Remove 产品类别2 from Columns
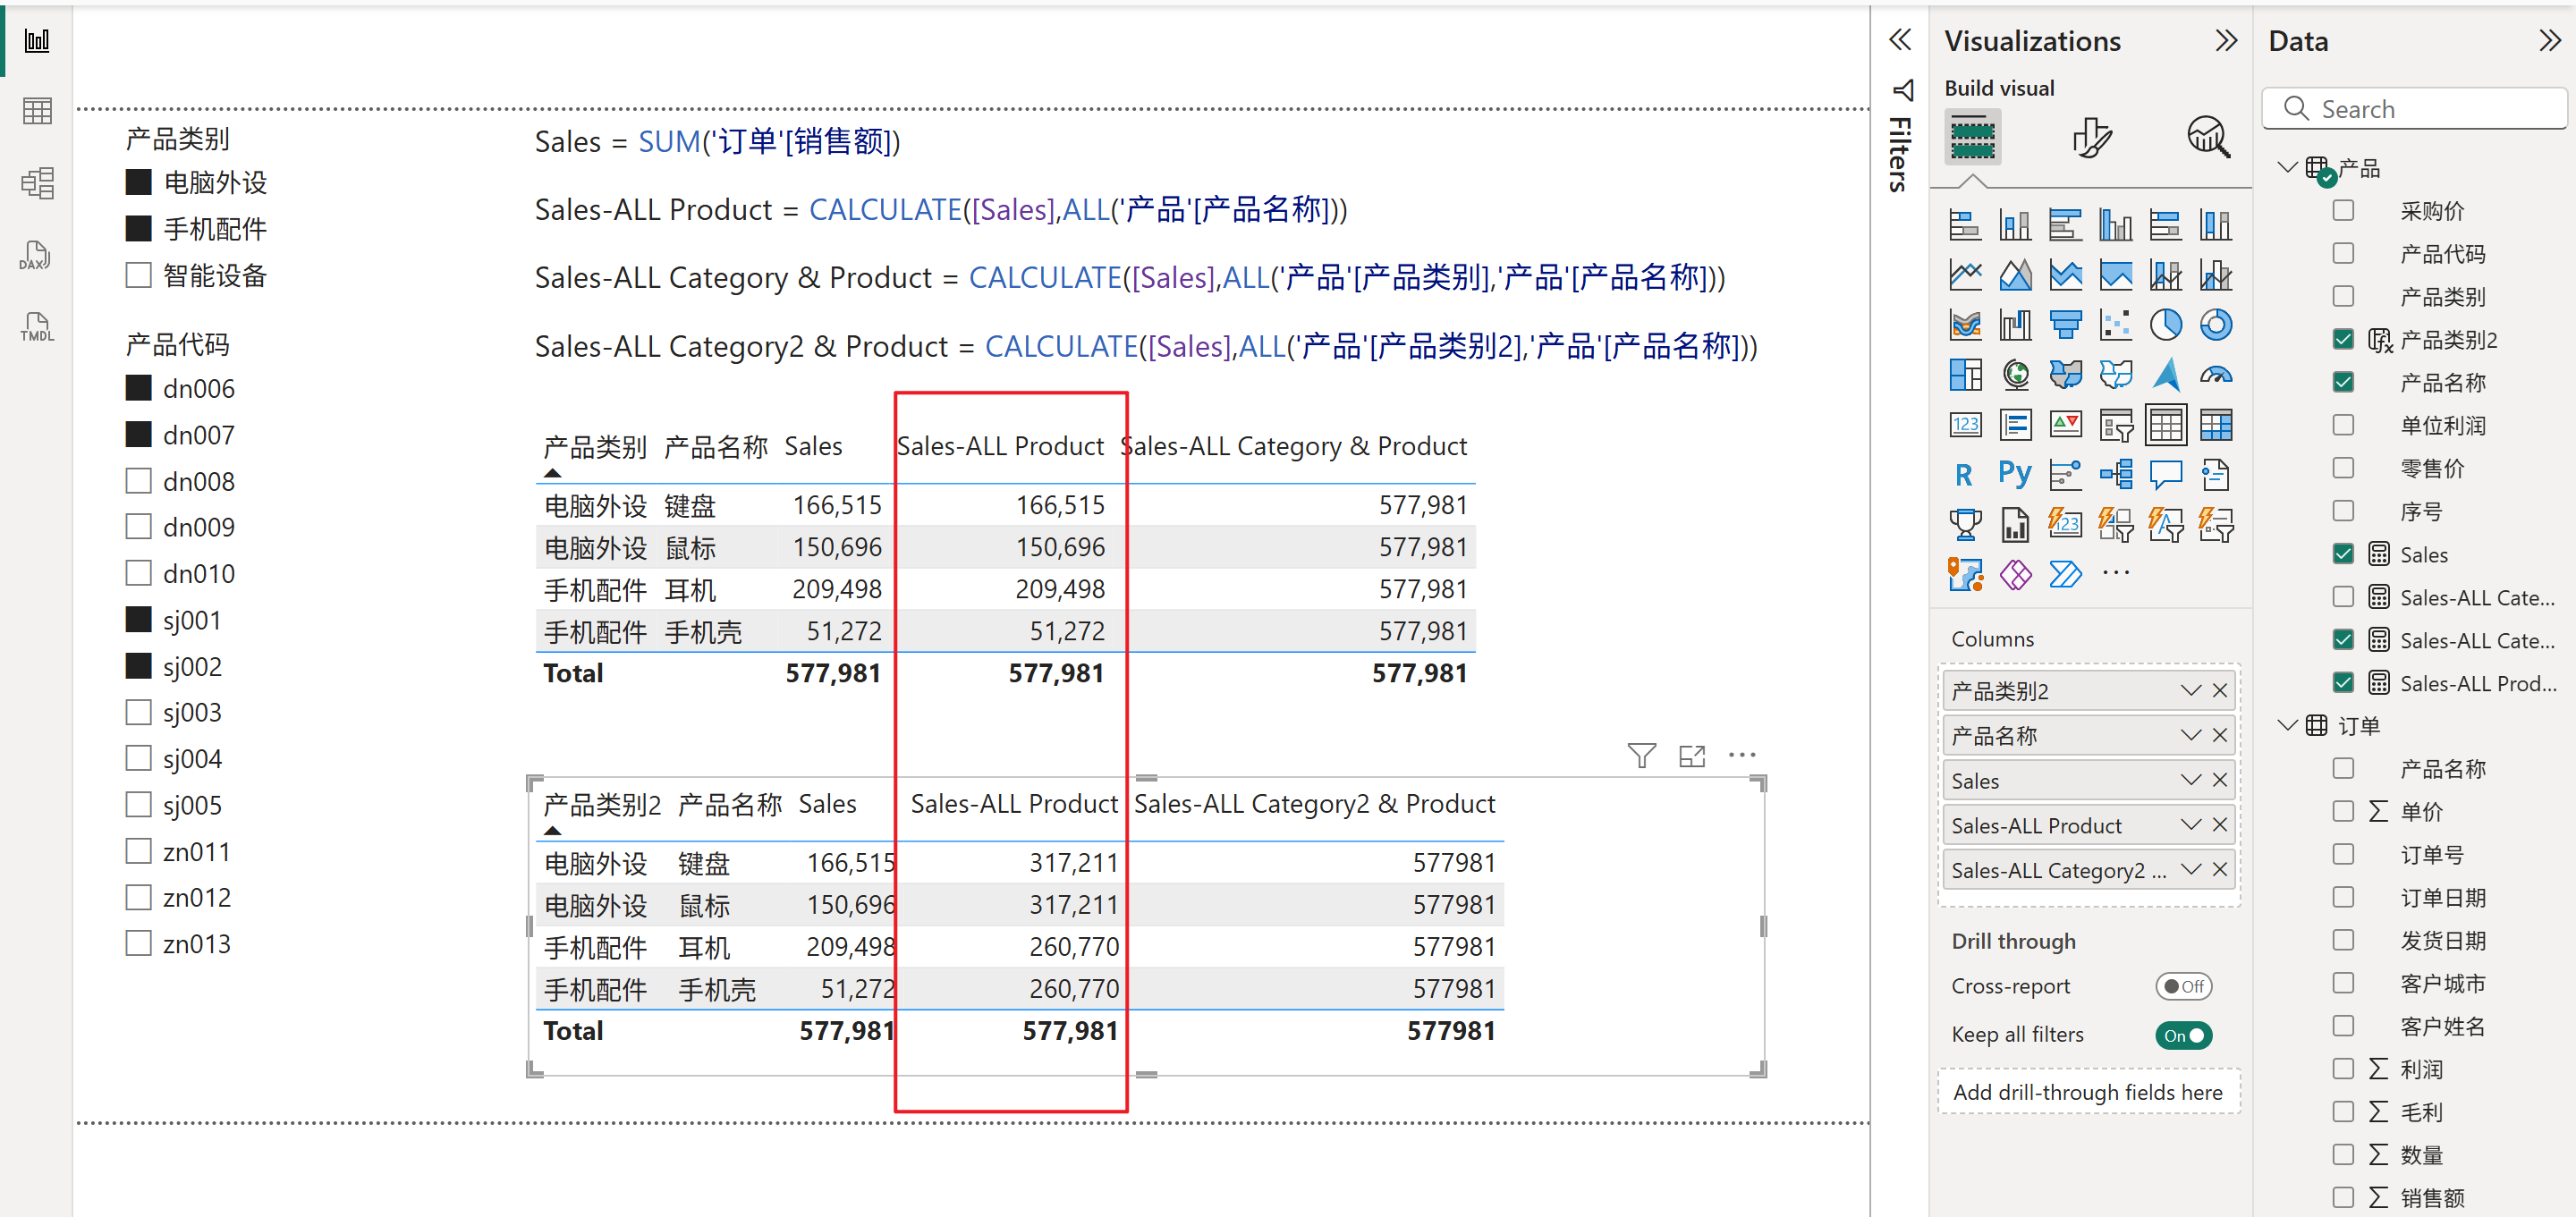The height and width of the screenshot is (1217, 2576). coord(2220,690)
